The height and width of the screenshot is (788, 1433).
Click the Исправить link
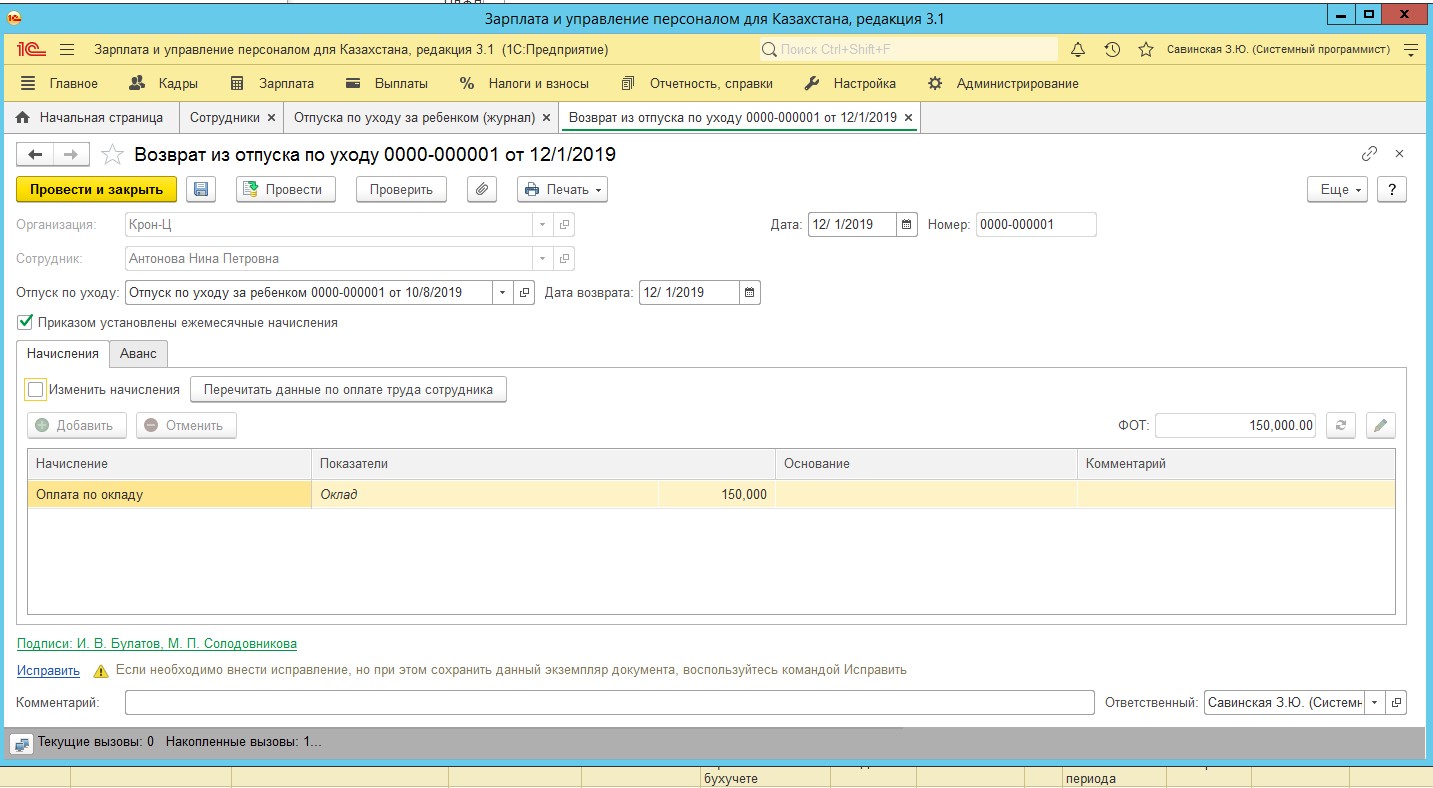tap(48, 670)
